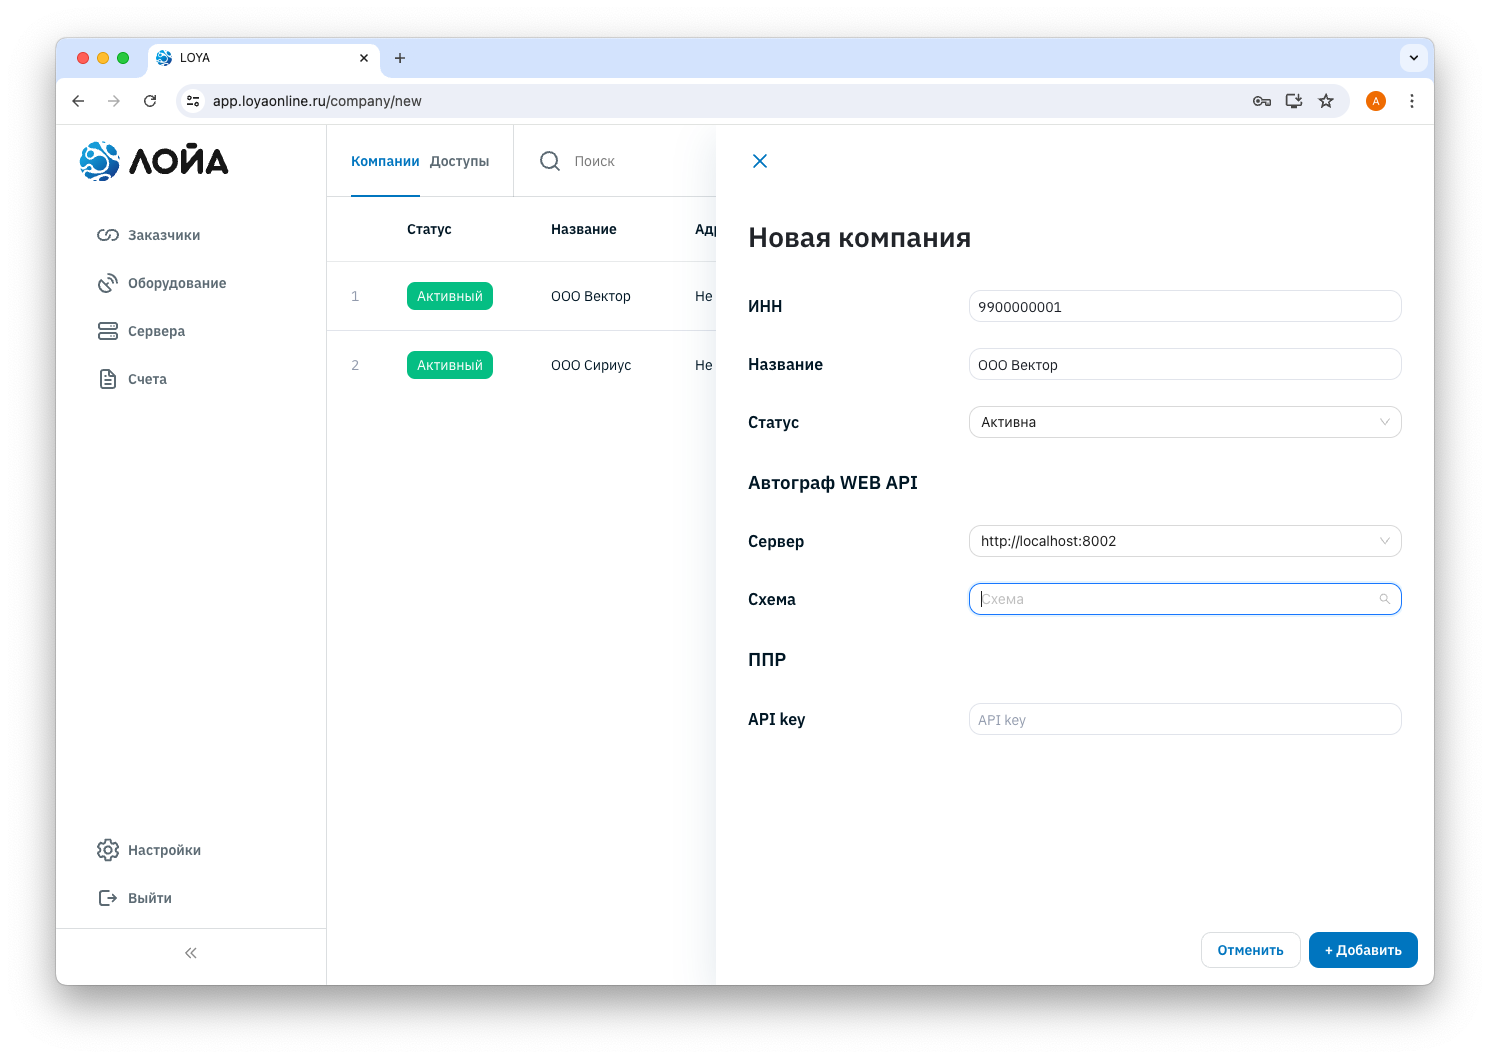Open Сервера in sidebar
Viewport: 1490px width, 1059px height.
[x=141, y=331]
